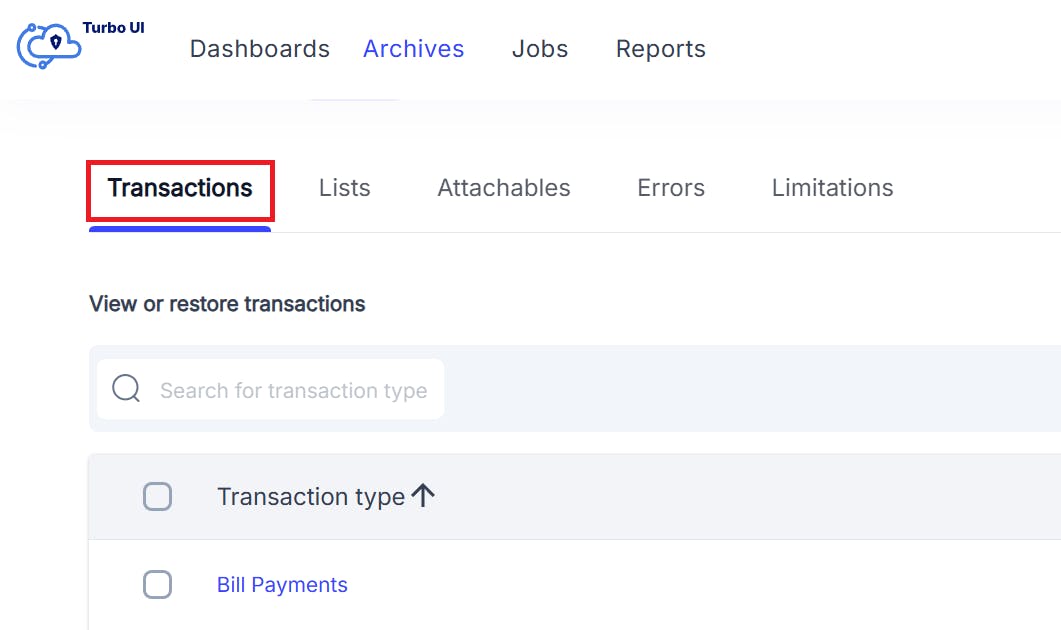Click the magnifying glass search icon
Viewport: 1061px width, 630px height.
pos(126,389)
